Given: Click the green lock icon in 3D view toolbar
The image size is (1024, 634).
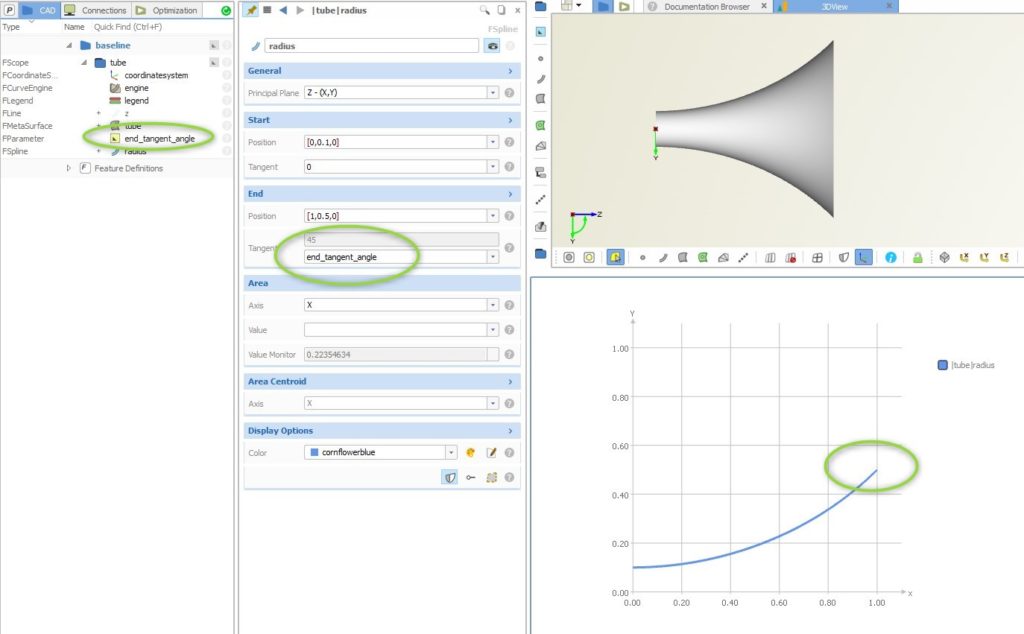Looking at the screenshot, I should pyautogui.click(x=916, y=257).
